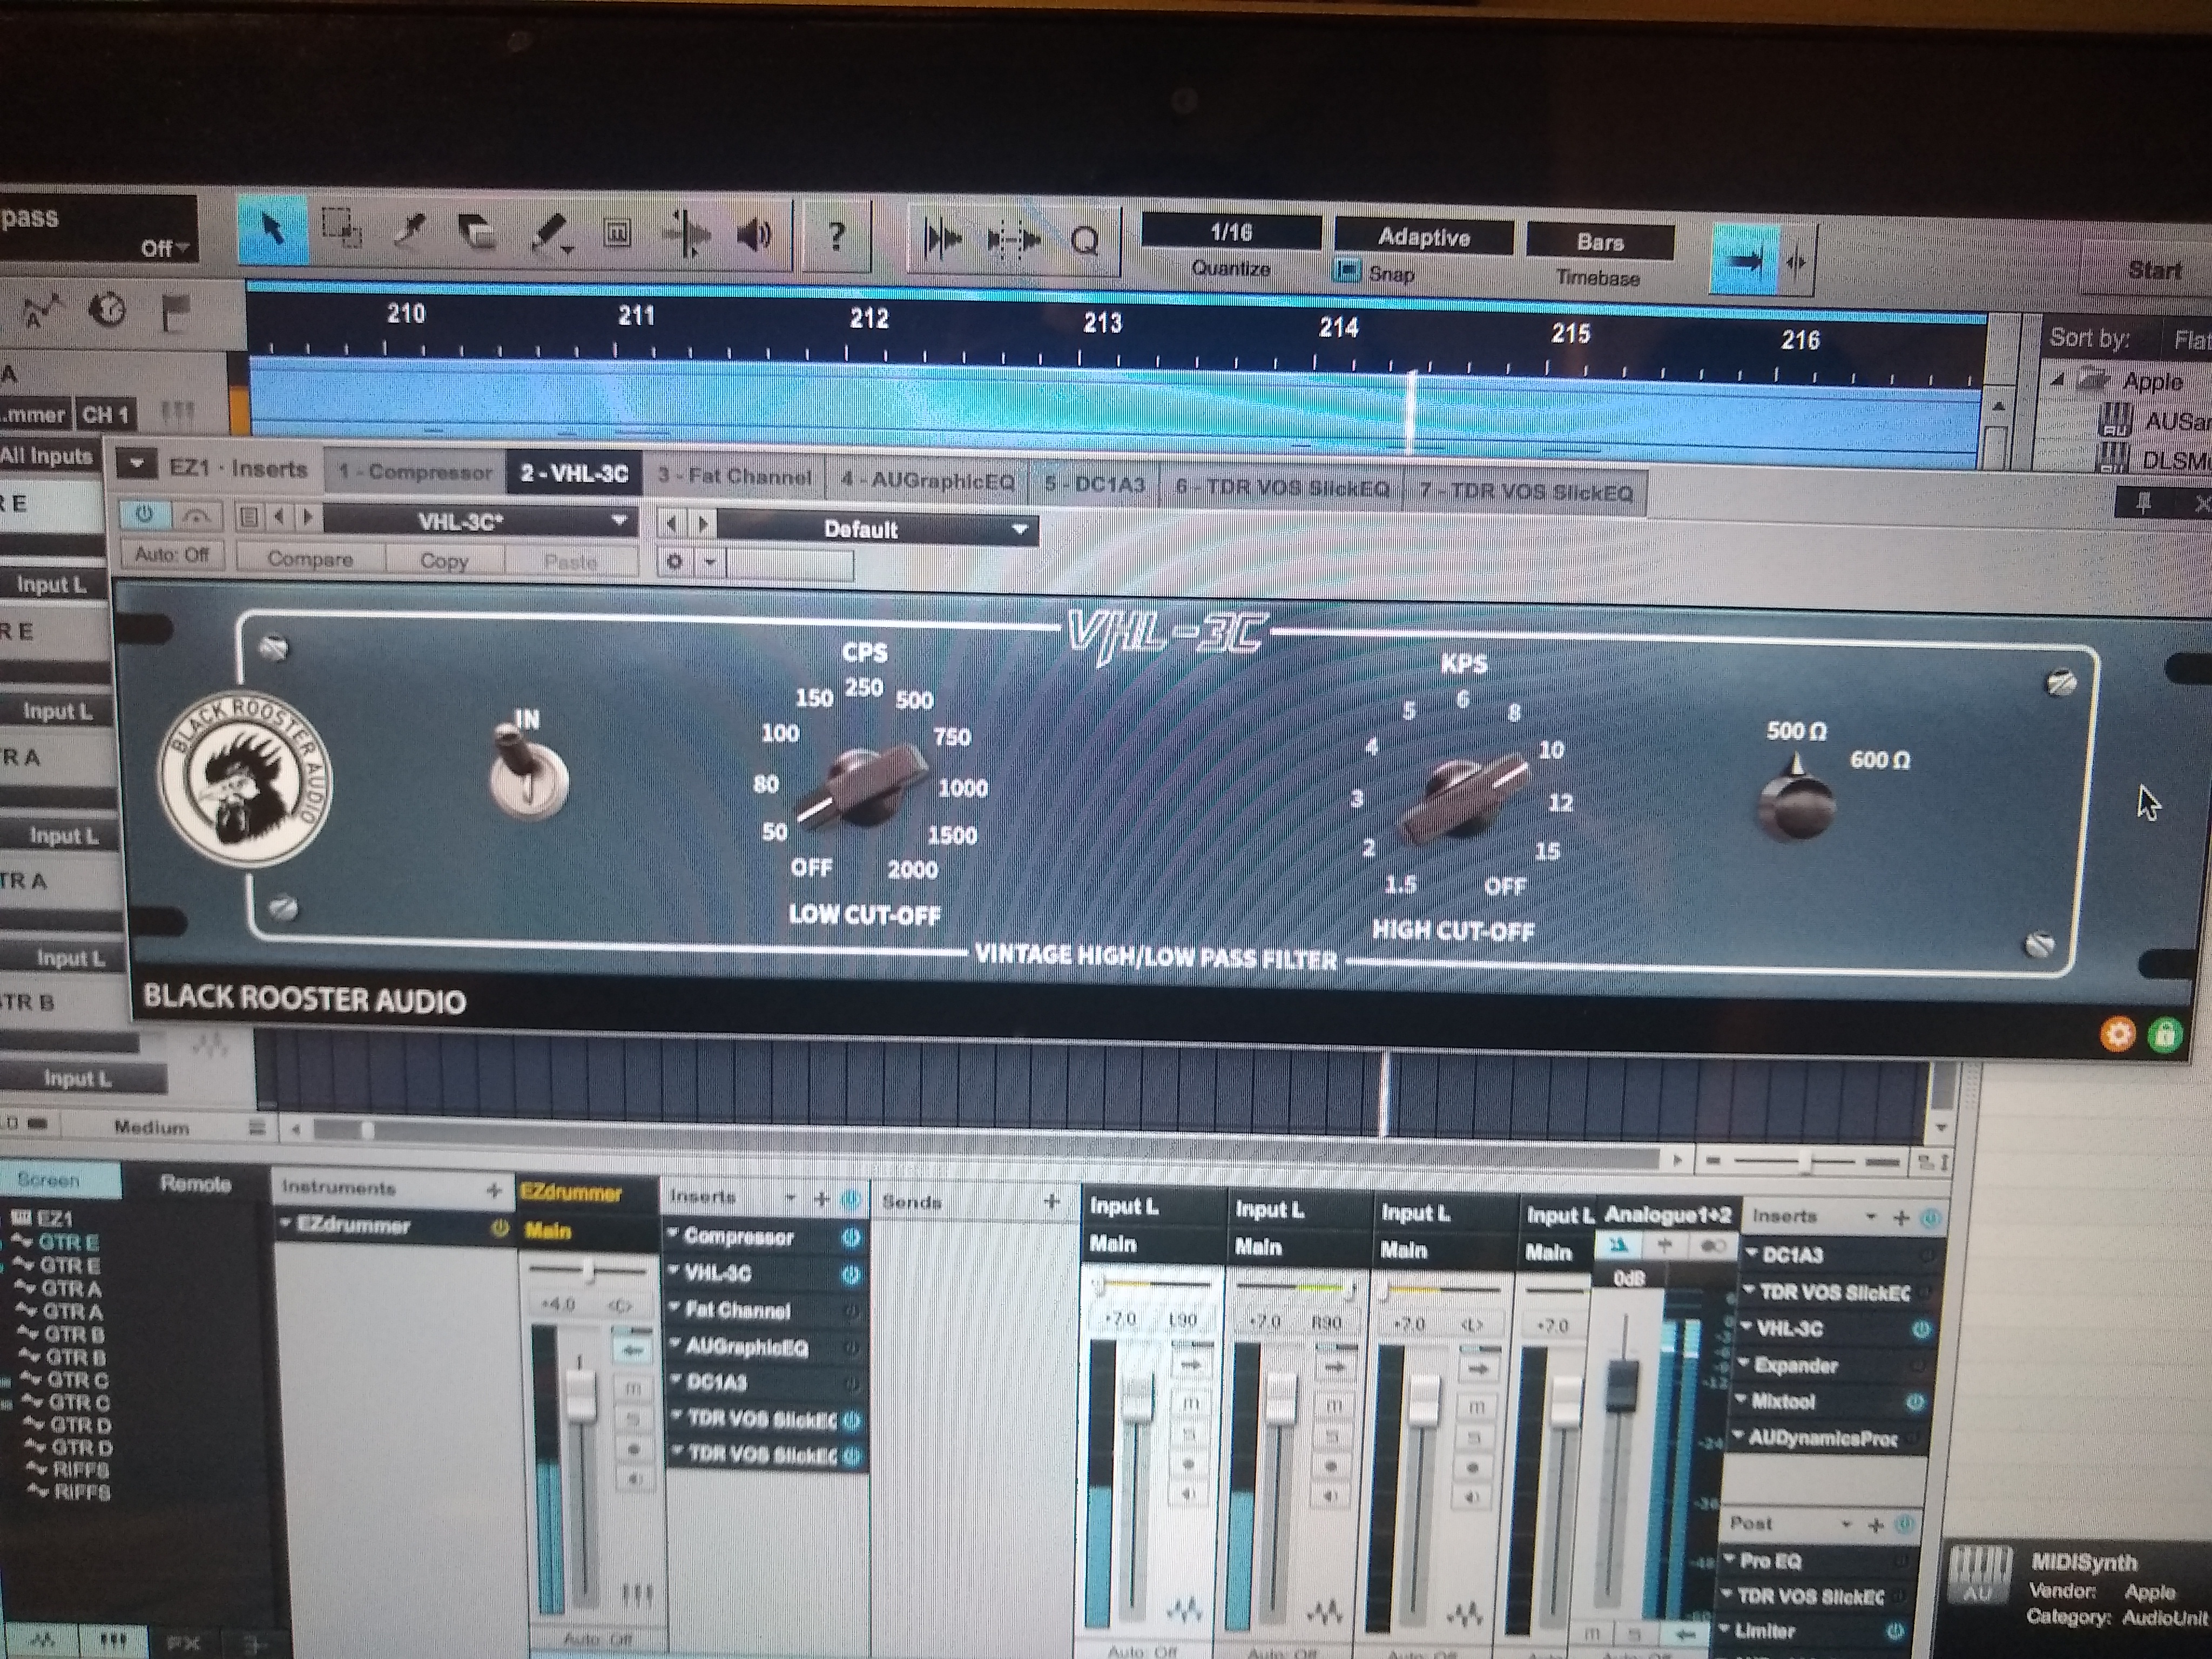Click the Copy button
This screenshot has height=1659, width=2212.
coord(444,561)
